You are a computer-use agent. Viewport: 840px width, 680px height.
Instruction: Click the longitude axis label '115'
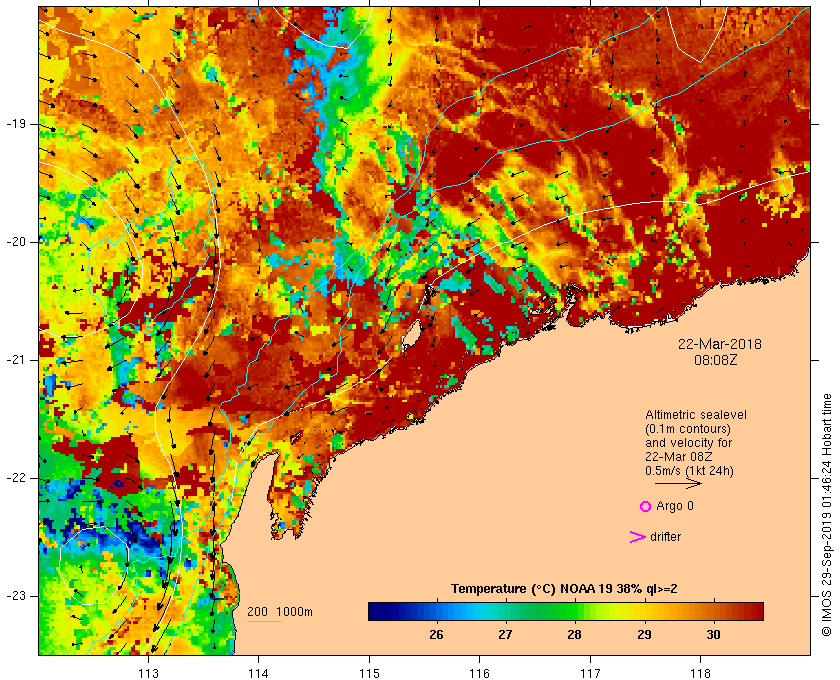369,673
